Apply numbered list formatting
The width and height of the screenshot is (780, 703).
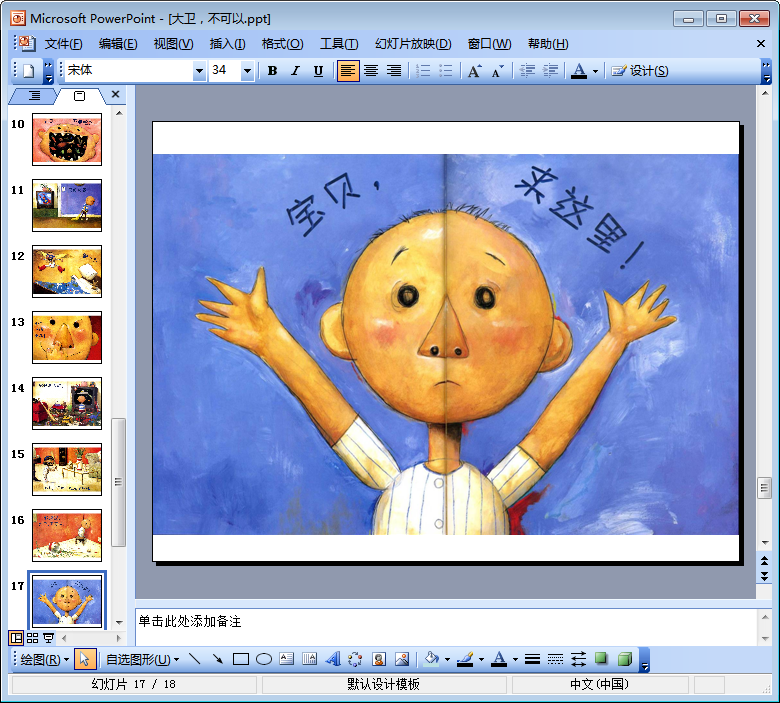coord(423,71)
